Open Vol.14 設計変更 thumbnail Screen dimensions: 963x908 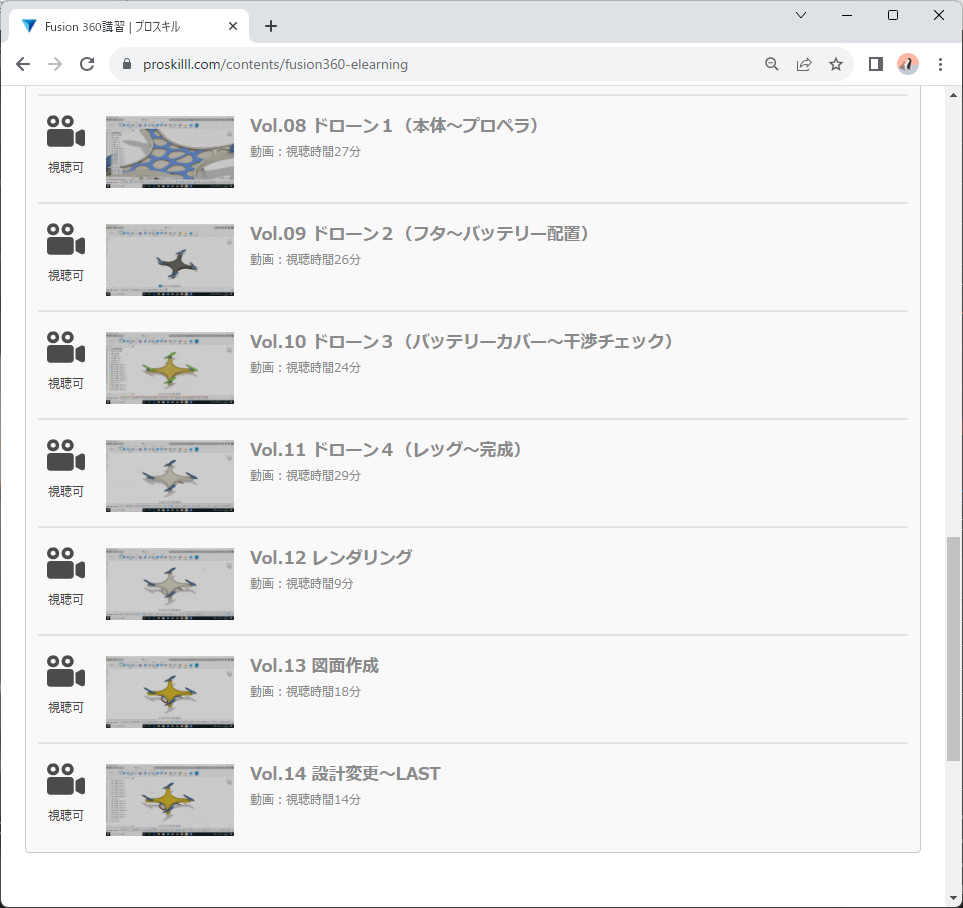(x=170, y=800)
